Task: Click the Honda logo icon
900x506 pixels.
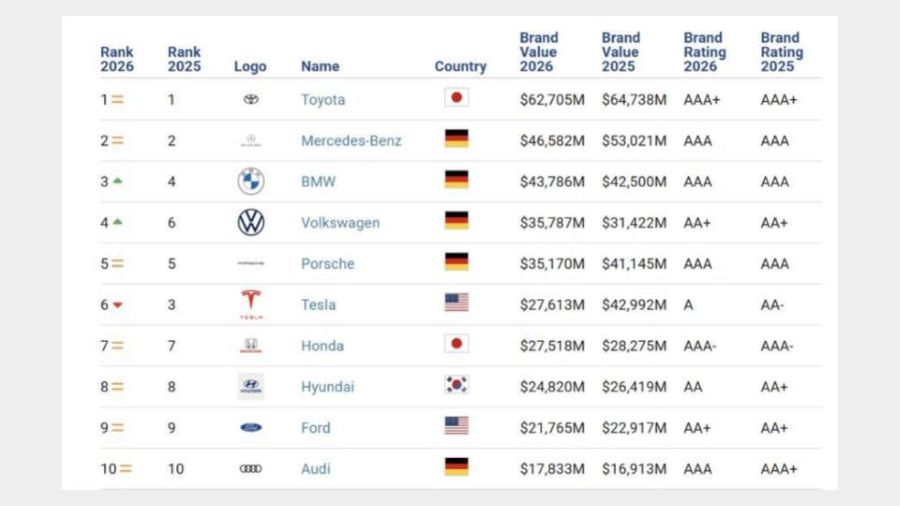Action: (251, 345)
